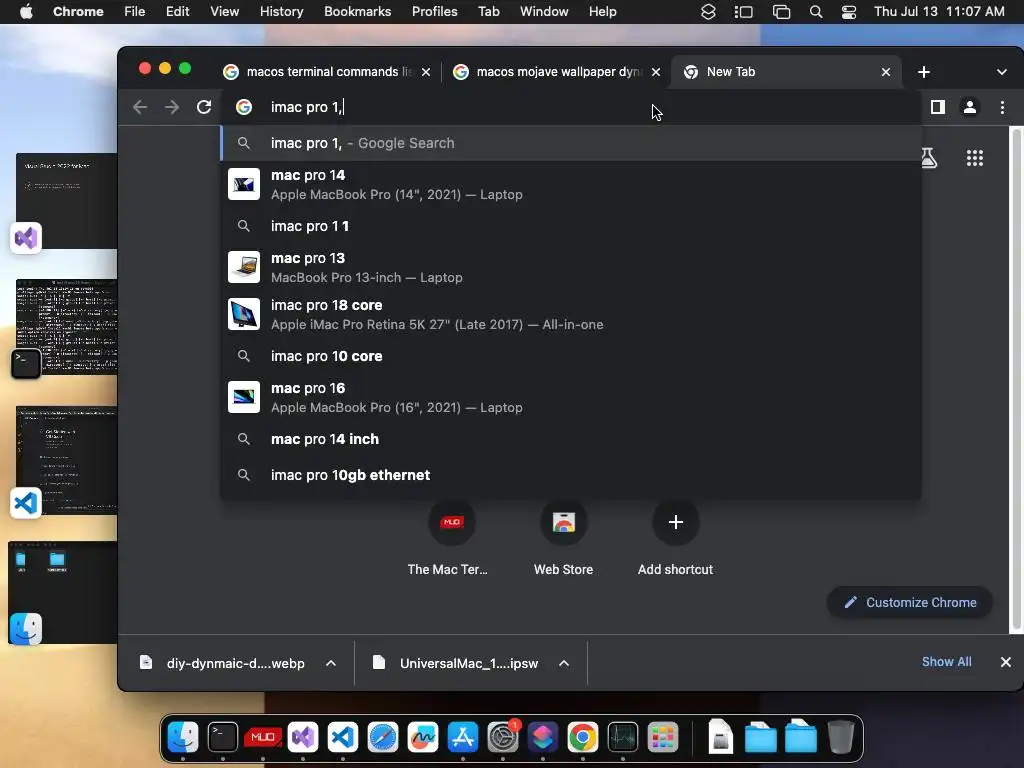Screen dimensions: 1024x768
Task: Open the File menu
Action: pyautogui.click(x=135, y=12)
